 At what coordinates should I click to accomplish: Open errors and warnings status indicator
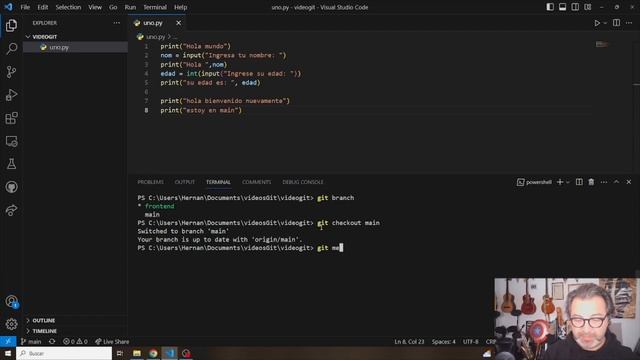coord(75,342)
